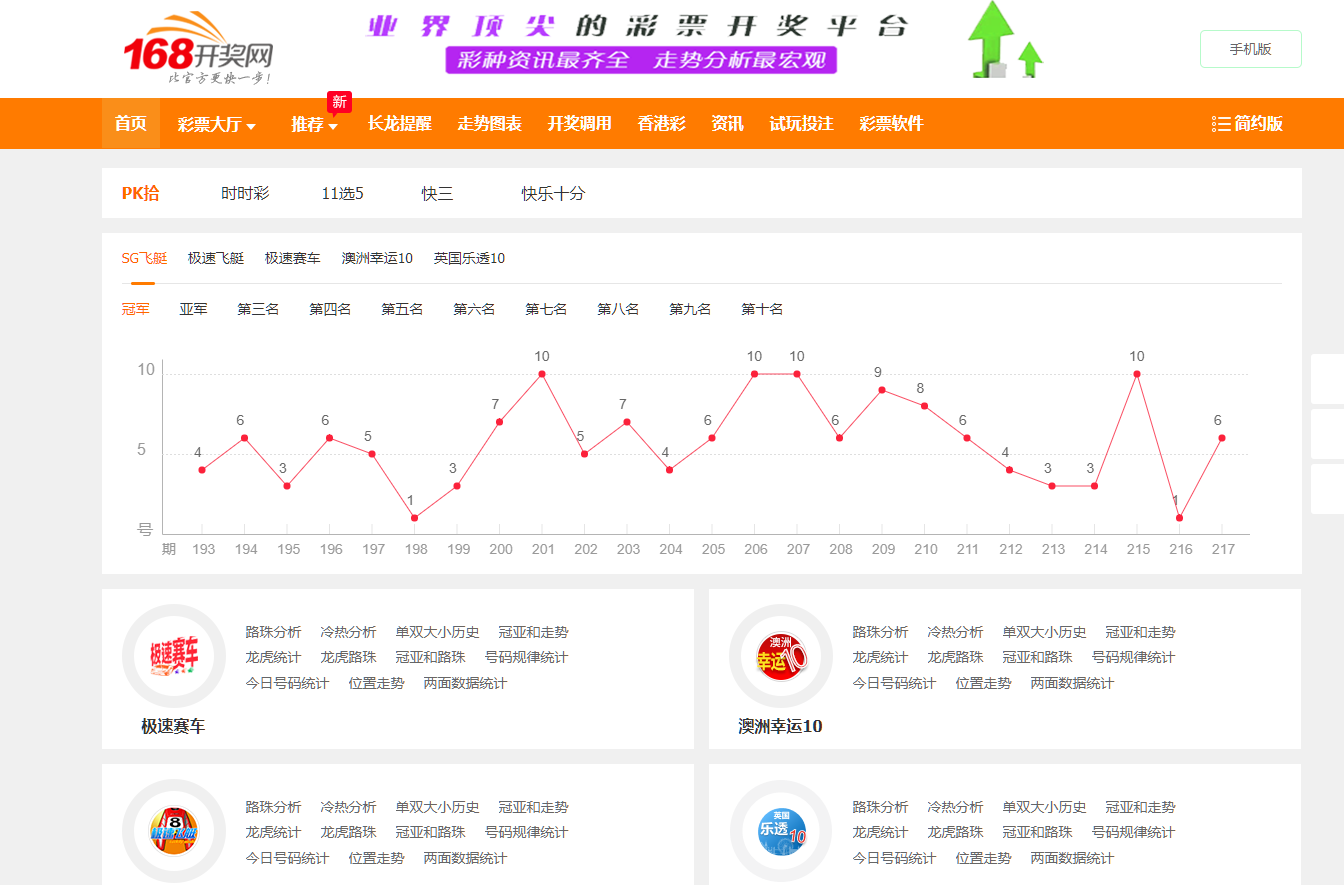Click the 新 badge on 推荐
Viewport: 1344px width, 885px height.
click(x=337, y=102)
